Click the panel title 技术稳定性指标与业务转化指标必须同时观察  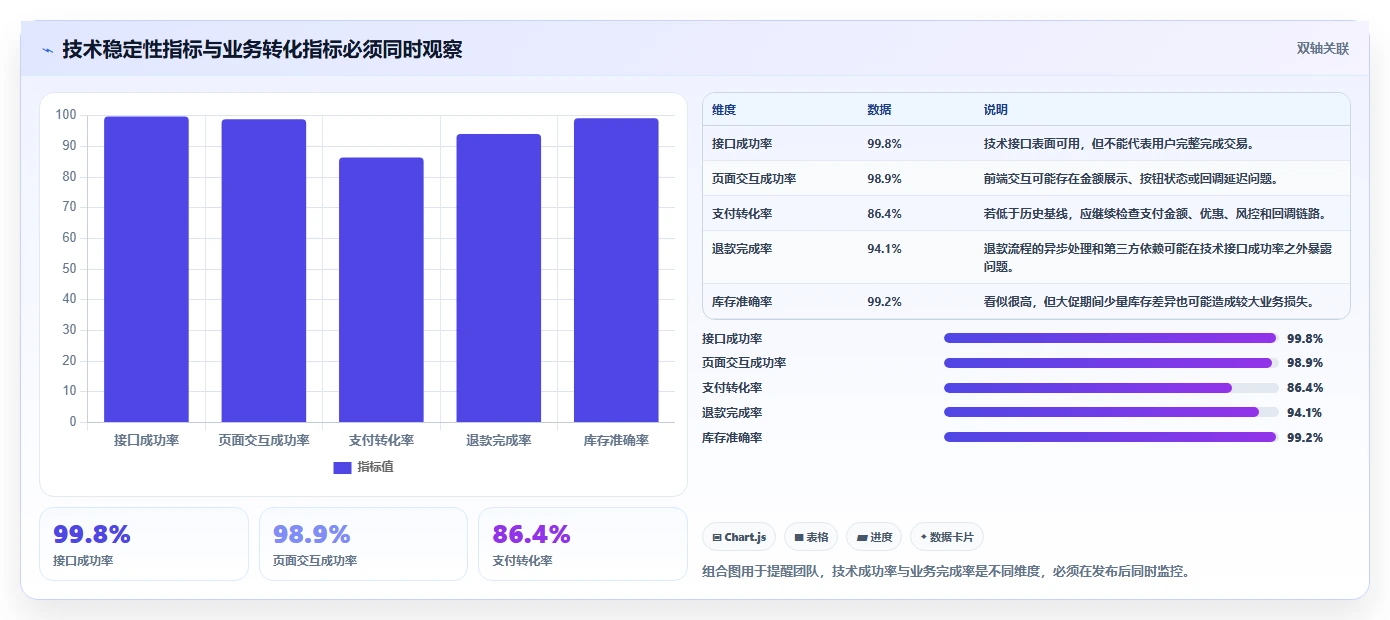tap(262, 49)
